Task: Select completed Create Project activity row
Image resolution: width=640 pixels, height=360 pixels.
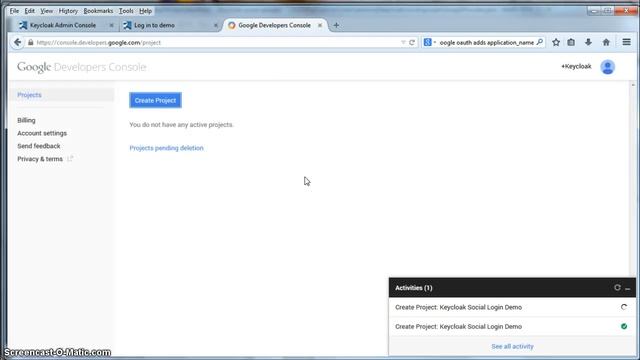Action: click(x=512, y=327)
